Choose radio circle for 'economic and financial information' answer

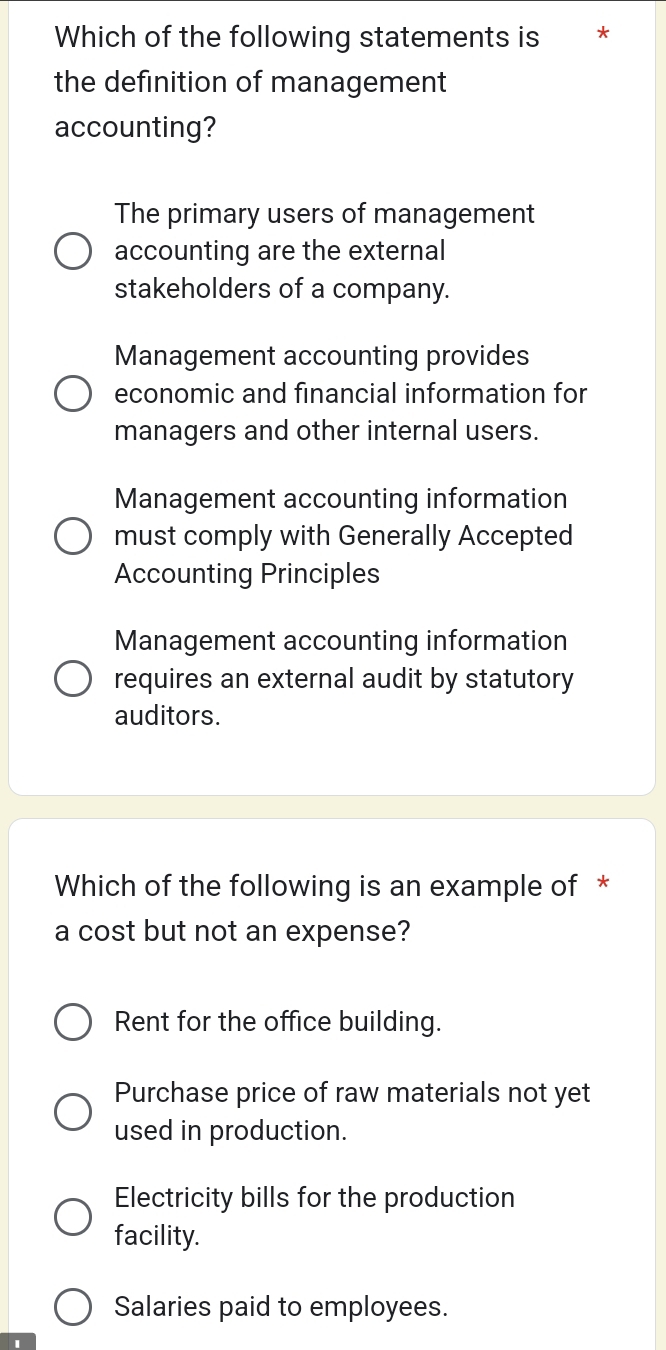72,394
